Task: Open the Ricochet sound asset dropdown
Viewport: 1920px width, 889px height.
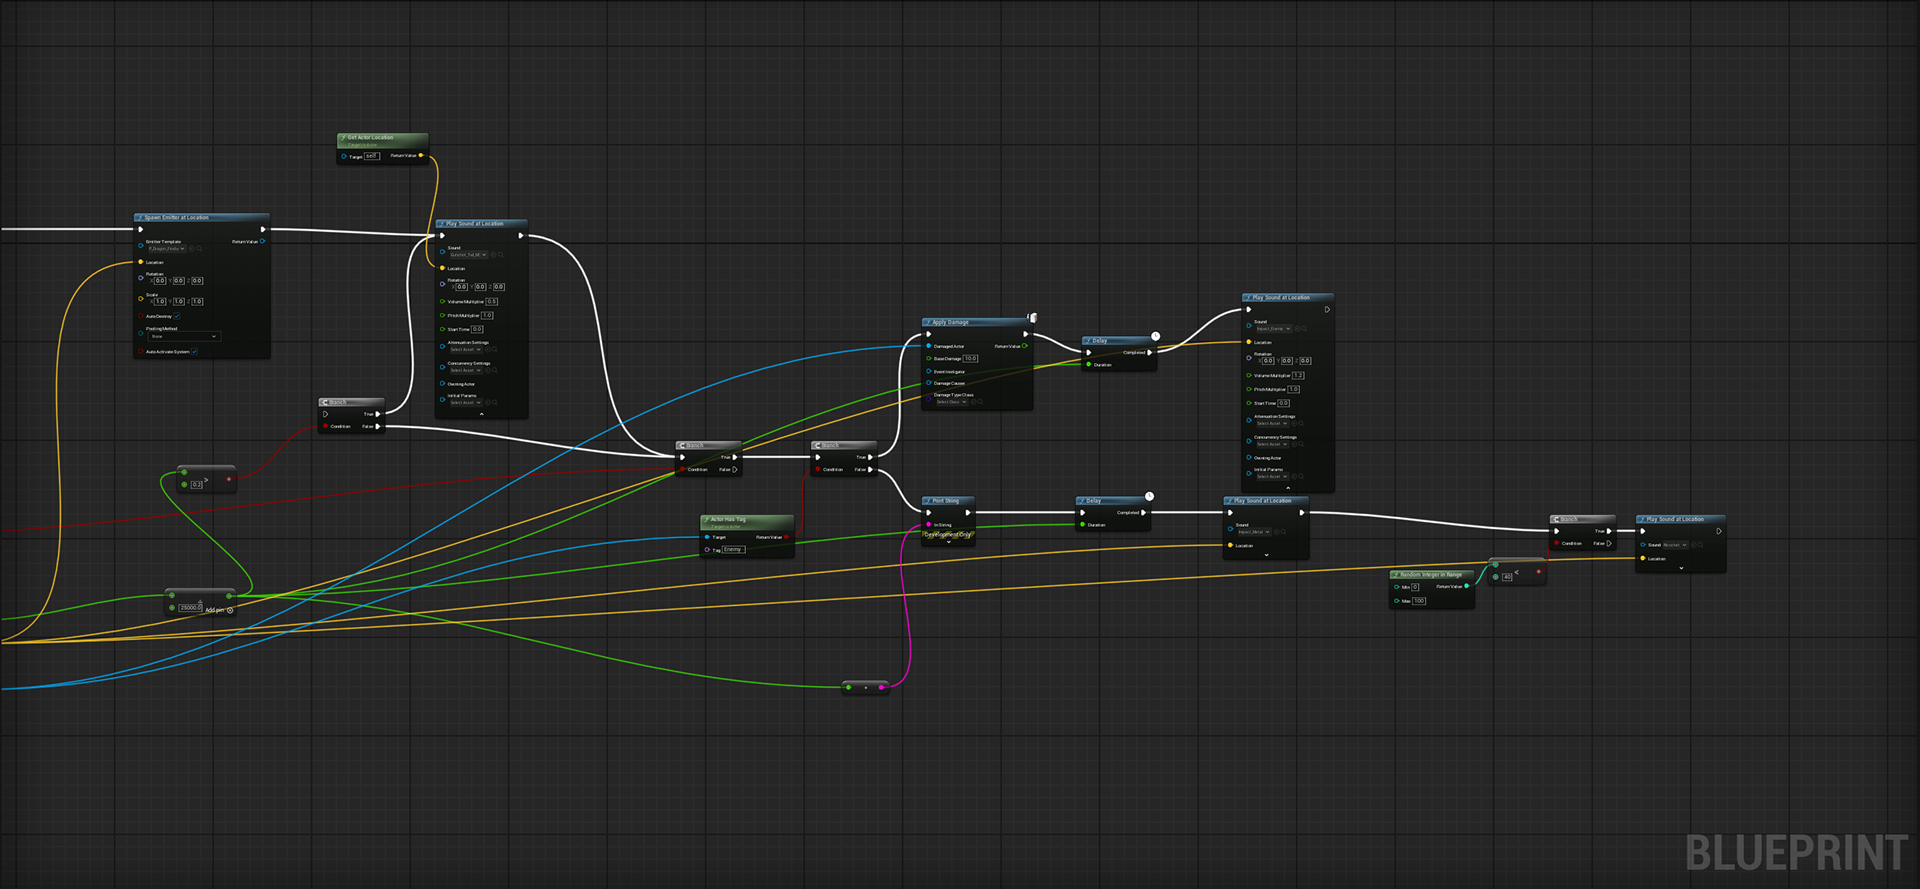Action: pyautogui.click(x=1675, y=545)
